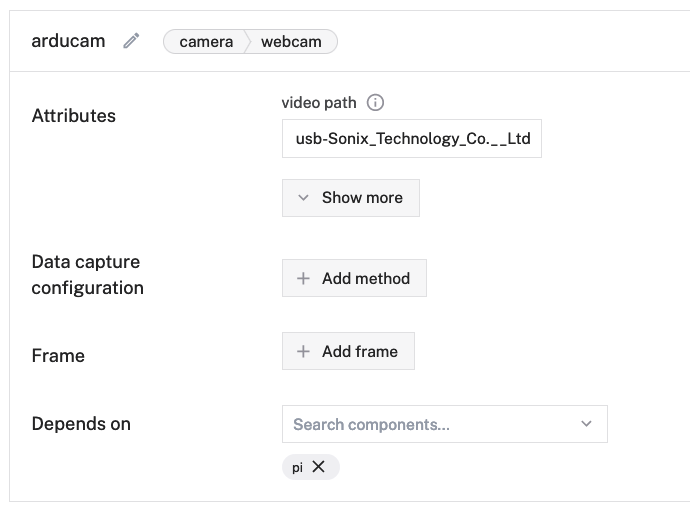This screenshot has width=690, height=513.
Task: Click the plus icon on Add frame
Action: point(304,352)
